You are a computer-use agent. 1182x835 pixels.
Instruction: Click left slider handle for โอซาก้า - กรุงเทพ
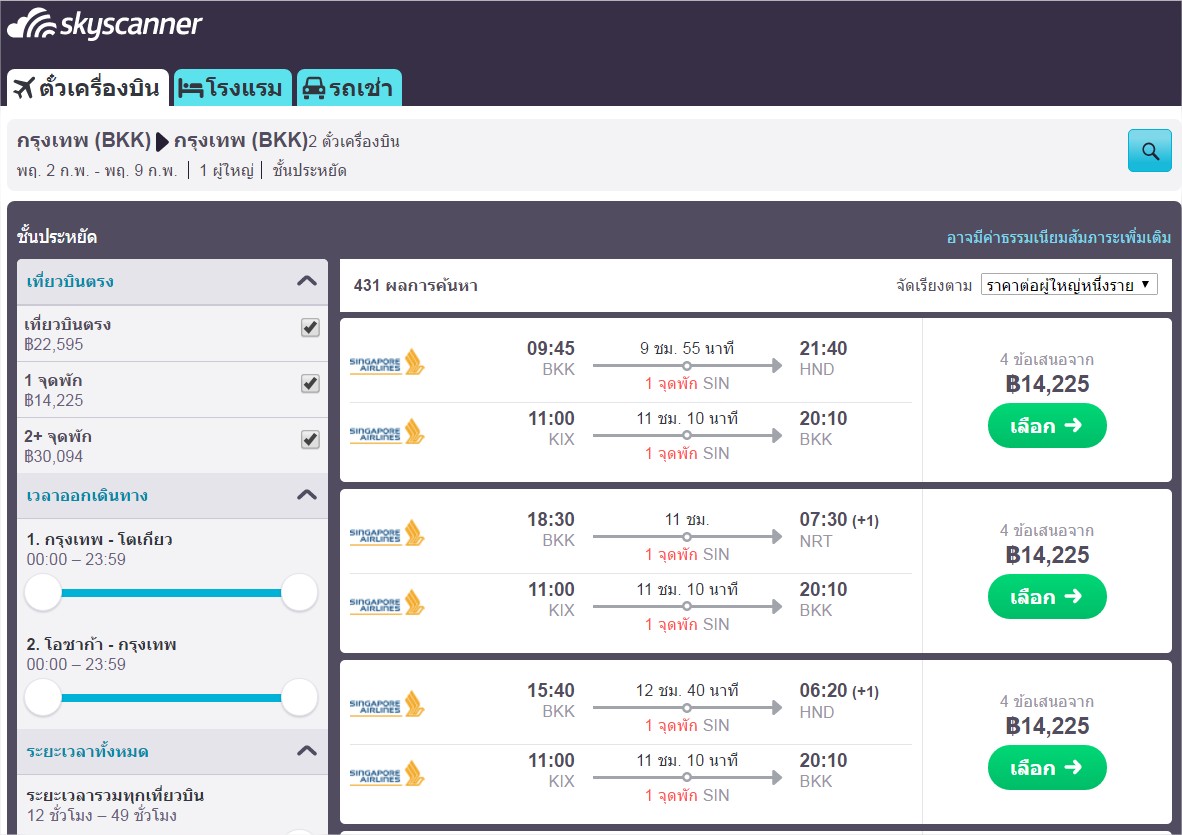click(x=43, y=697)
